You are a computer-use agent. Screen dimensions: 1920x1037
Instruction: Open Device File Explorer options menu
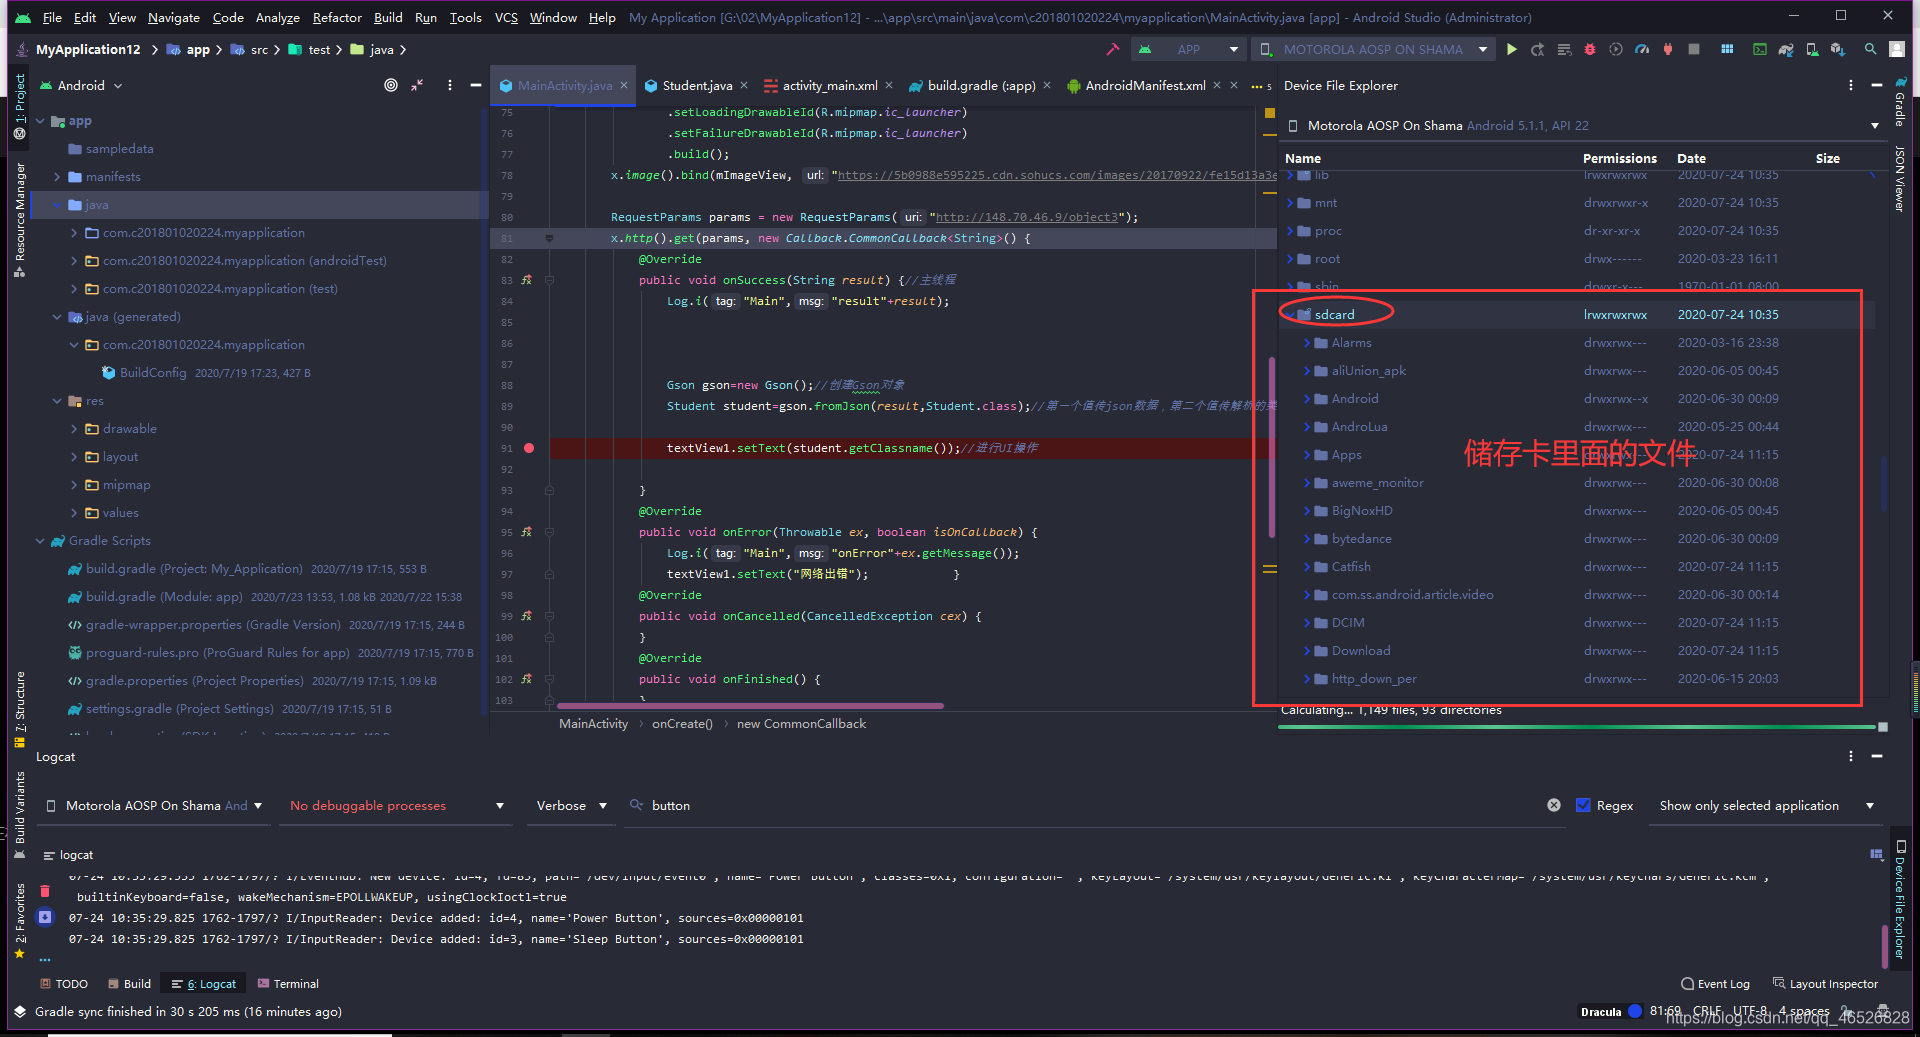point(1851,85)
